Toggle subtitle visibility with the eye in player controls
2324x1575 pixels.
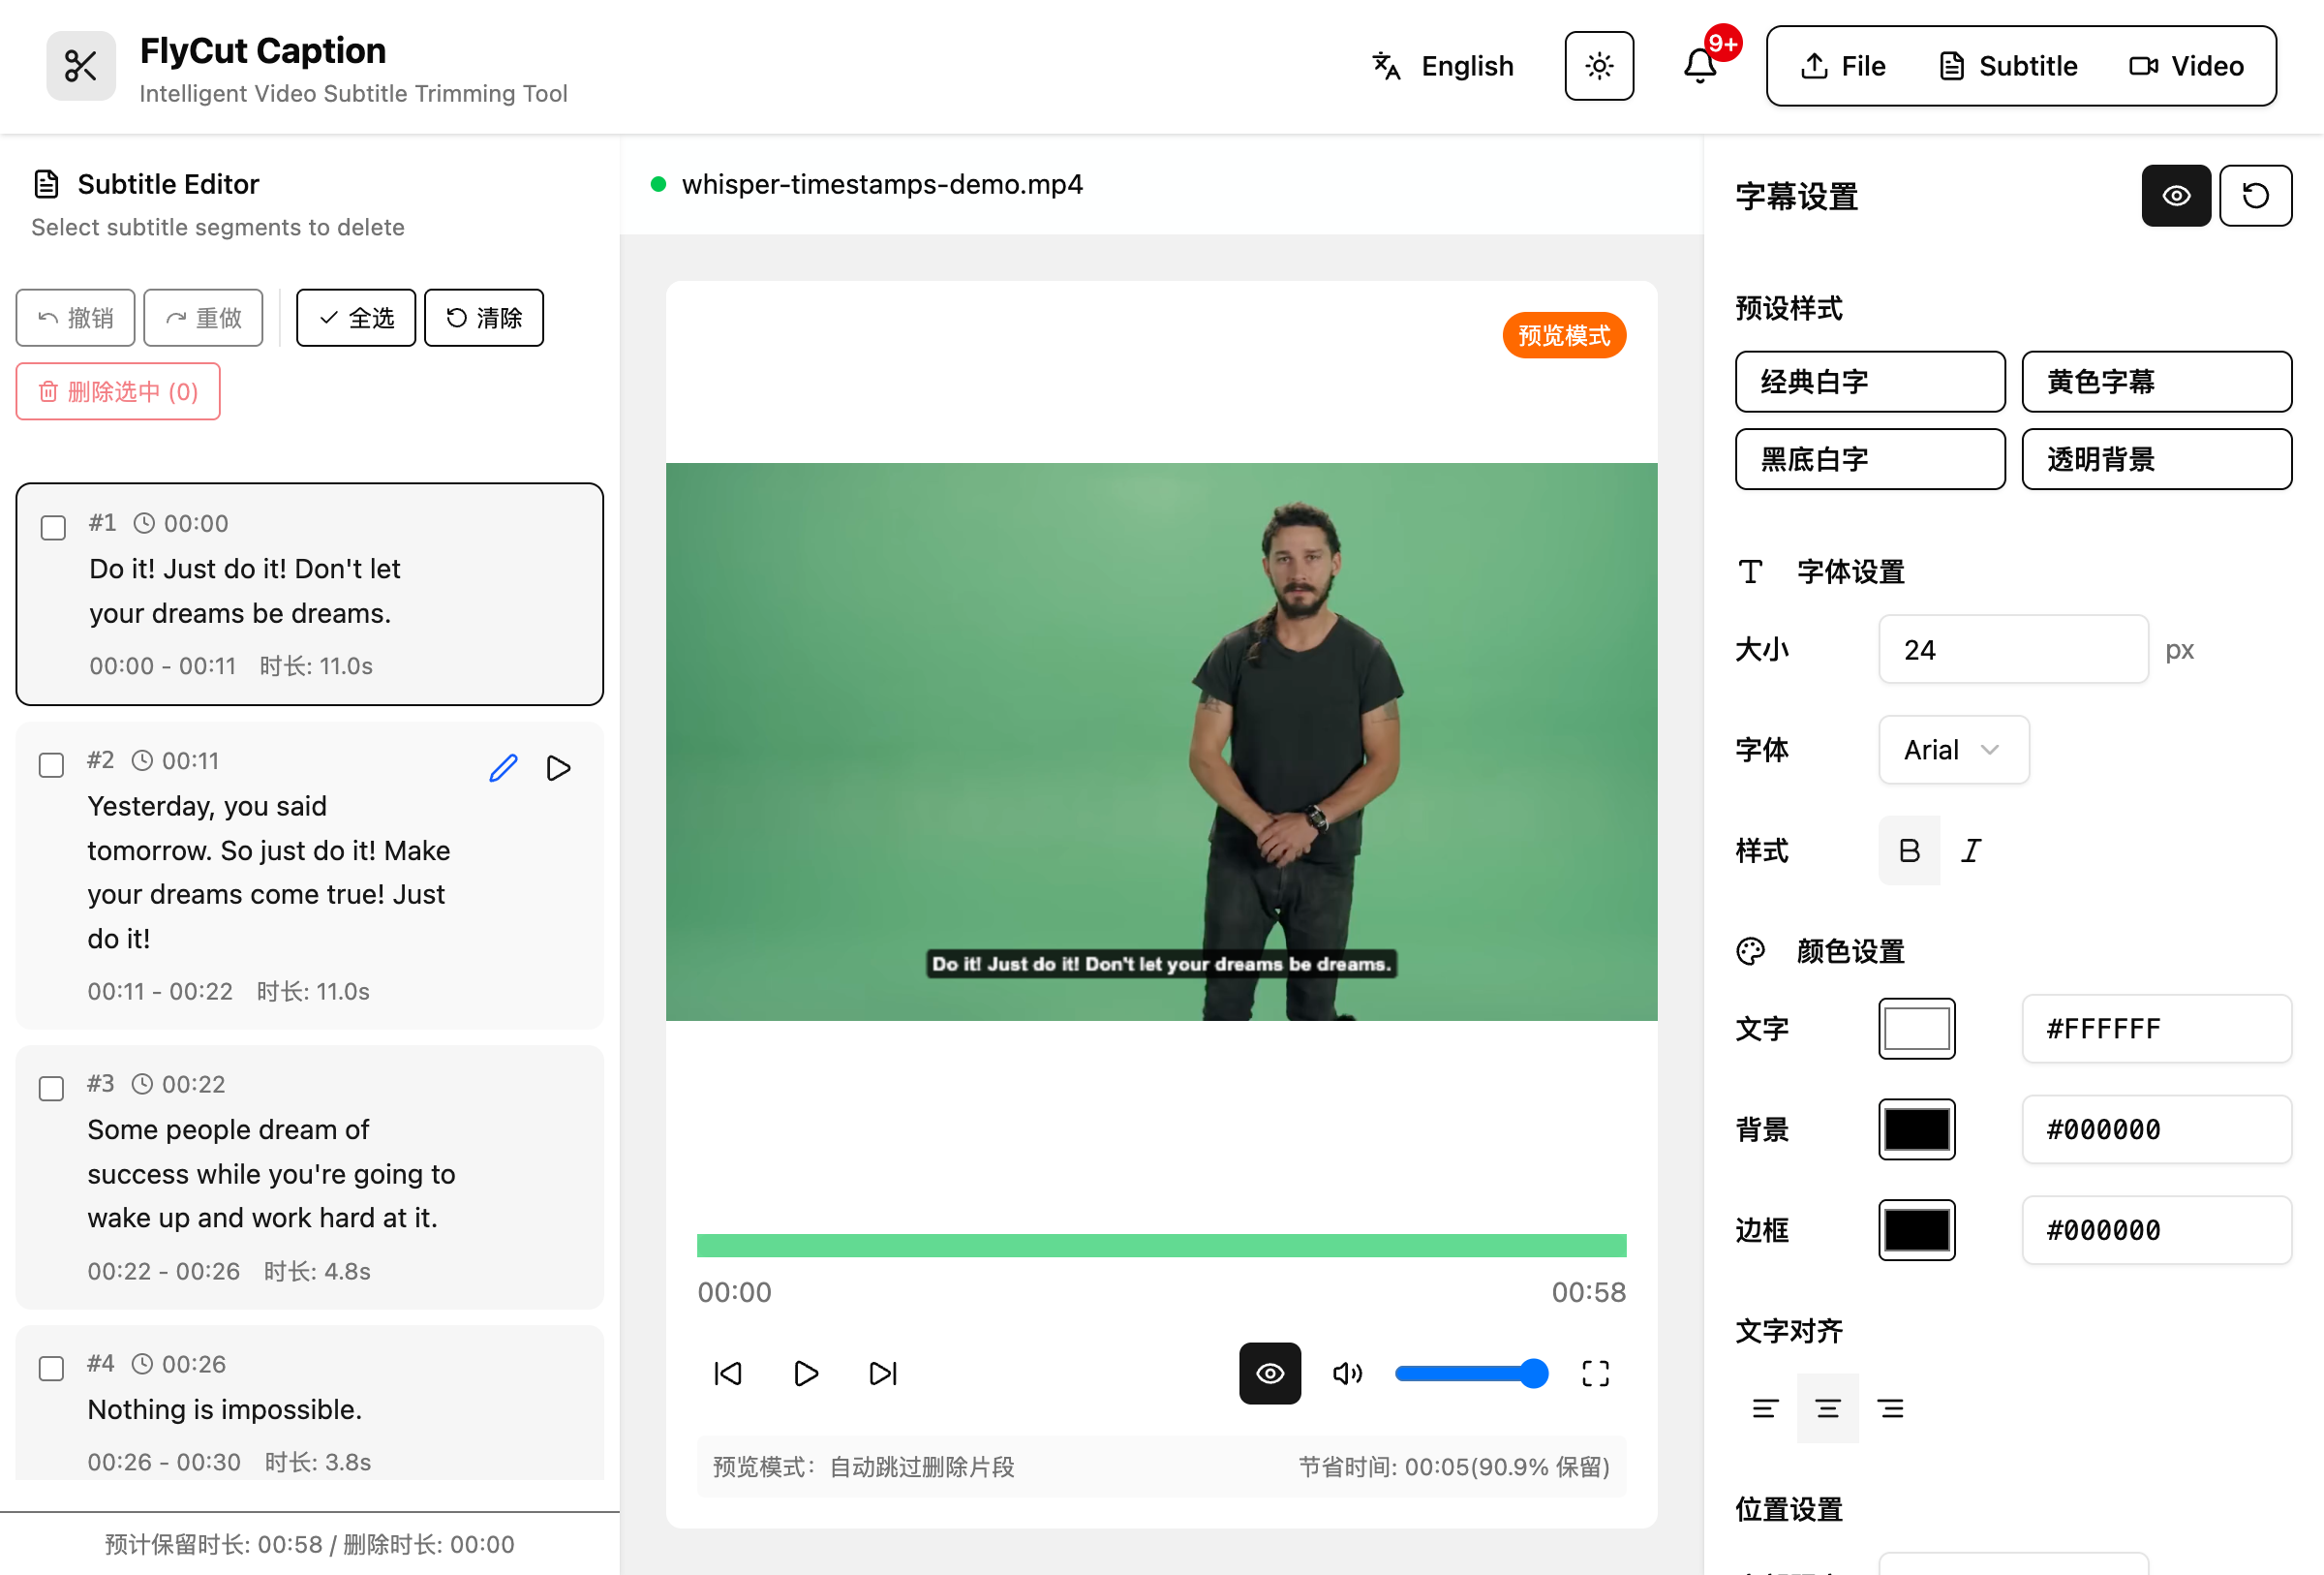point(1269,1373)
